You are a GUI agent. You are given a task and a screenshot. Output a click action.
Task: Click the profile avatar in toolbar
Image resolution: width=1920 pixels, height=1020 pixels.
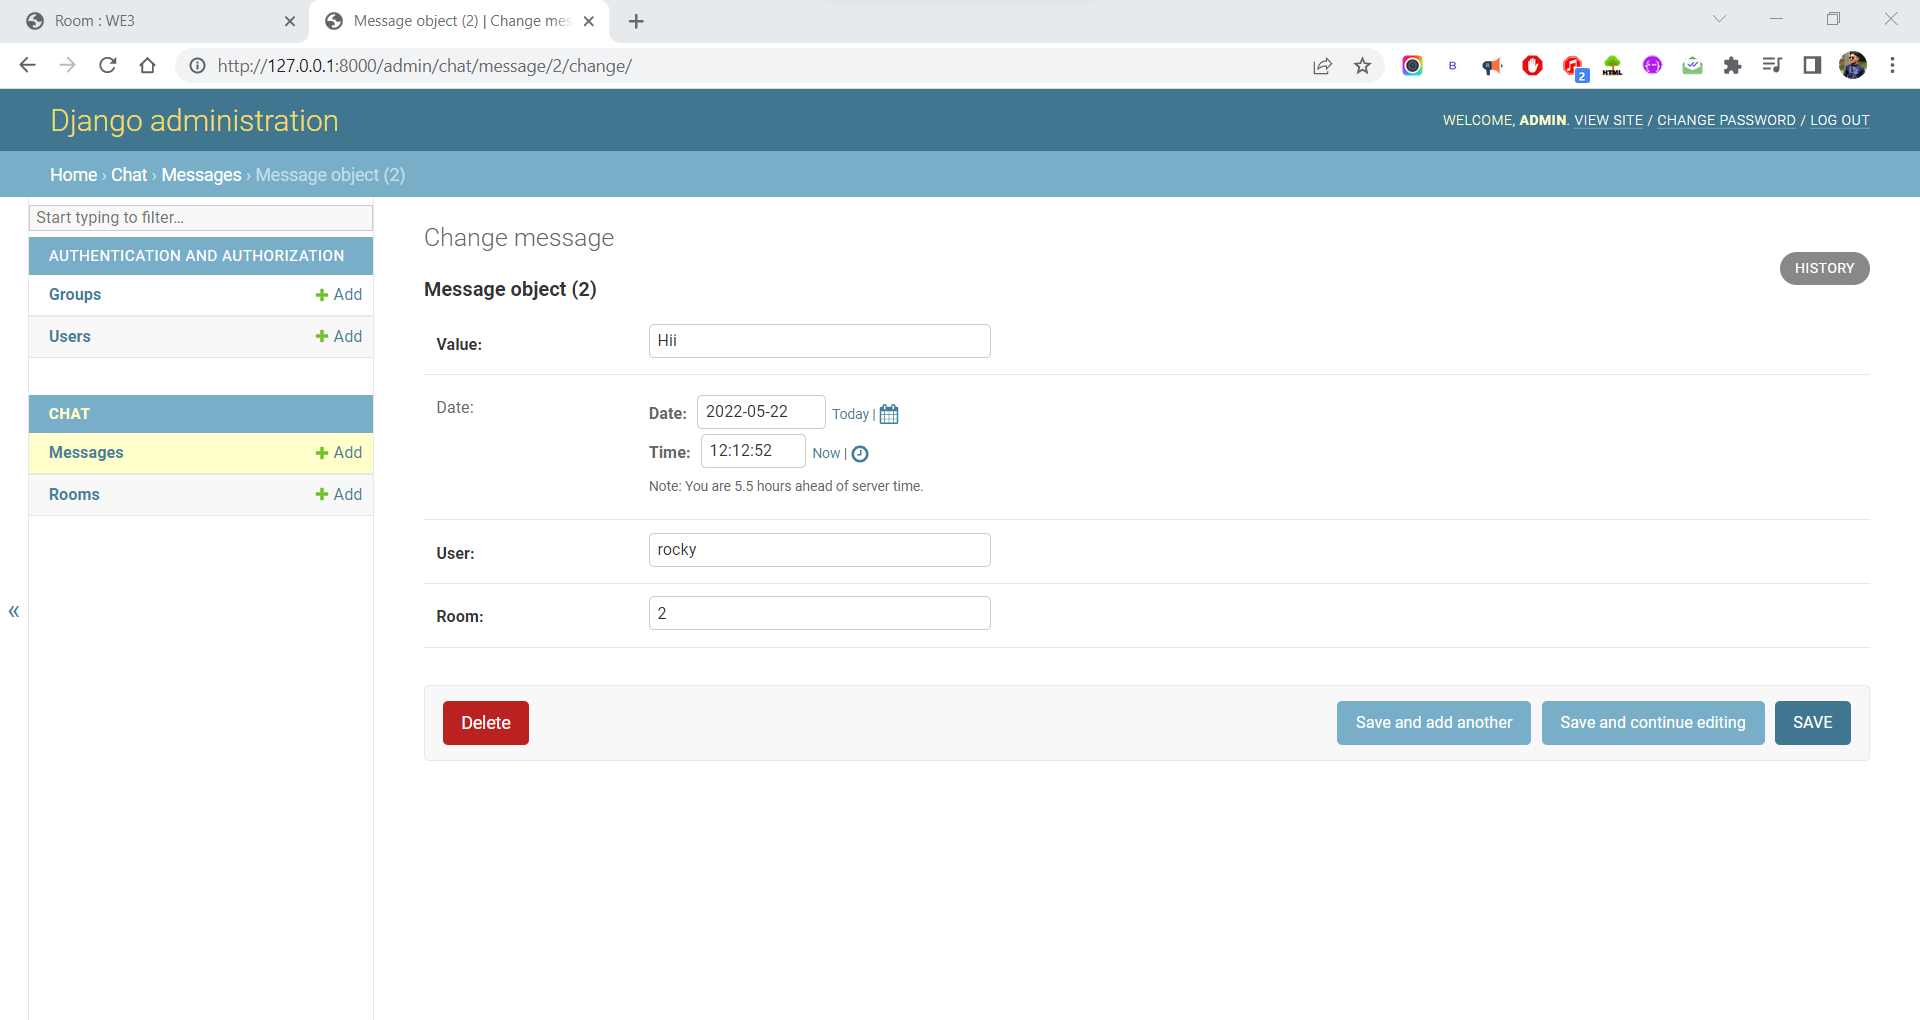(x=1853, y=66)
